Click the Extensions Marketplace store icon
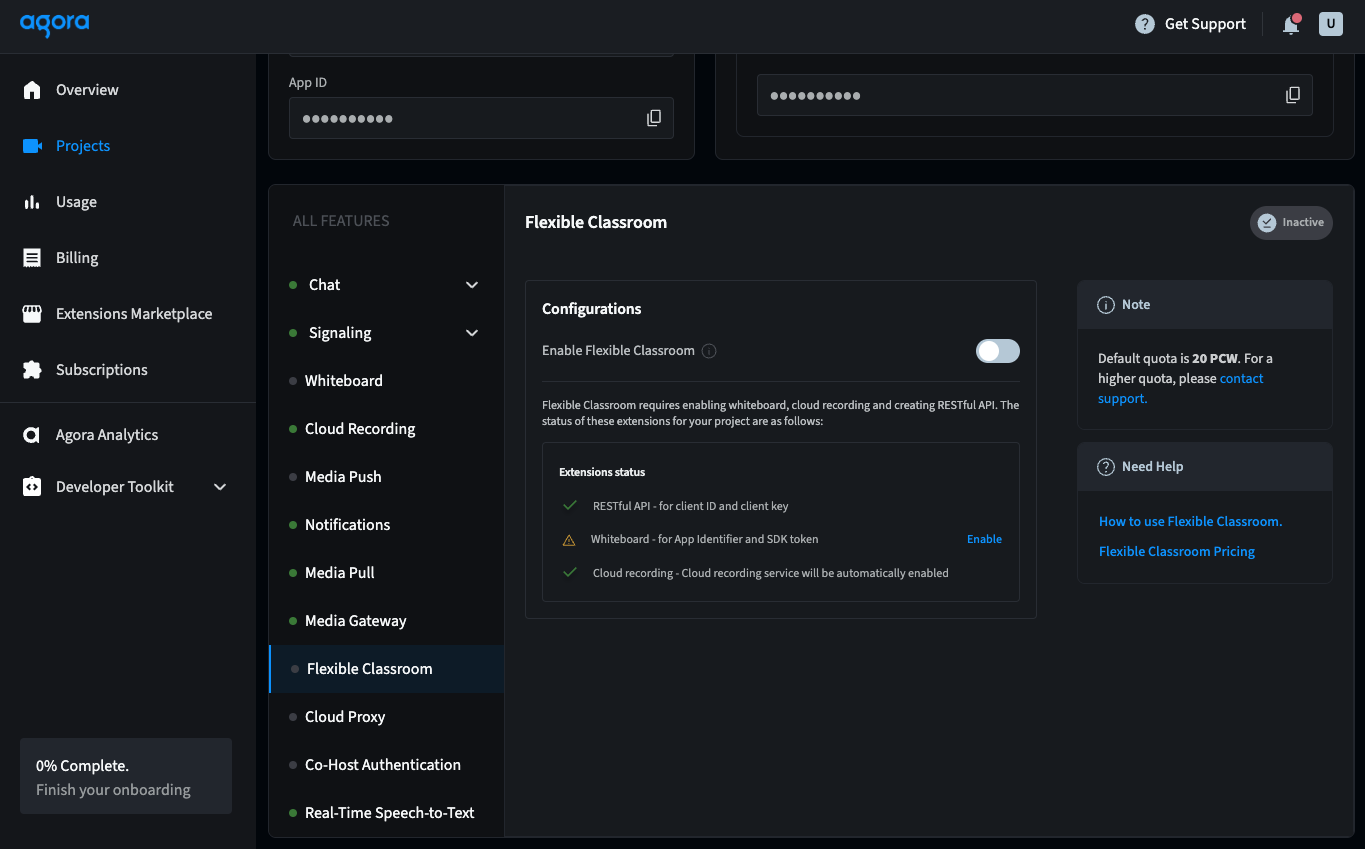Viewport: 1365px width, 849px height. (32, 314)
